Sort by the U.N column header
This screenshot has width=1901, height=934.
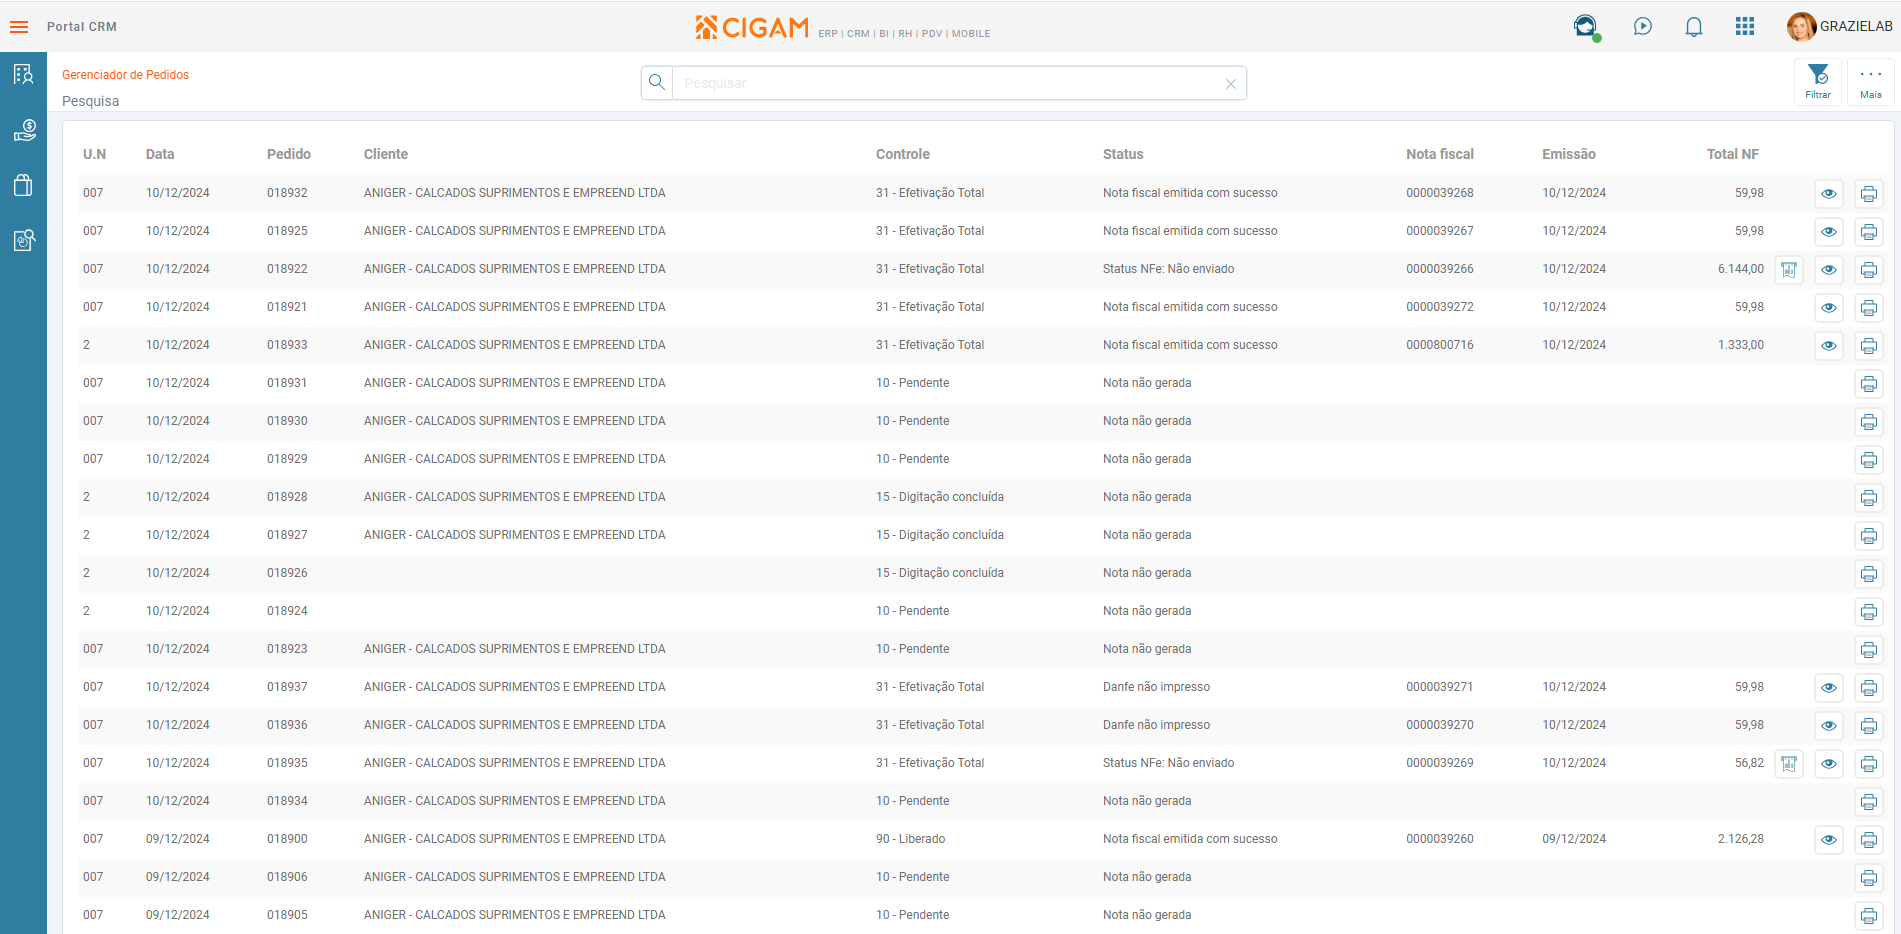(94, 154)
